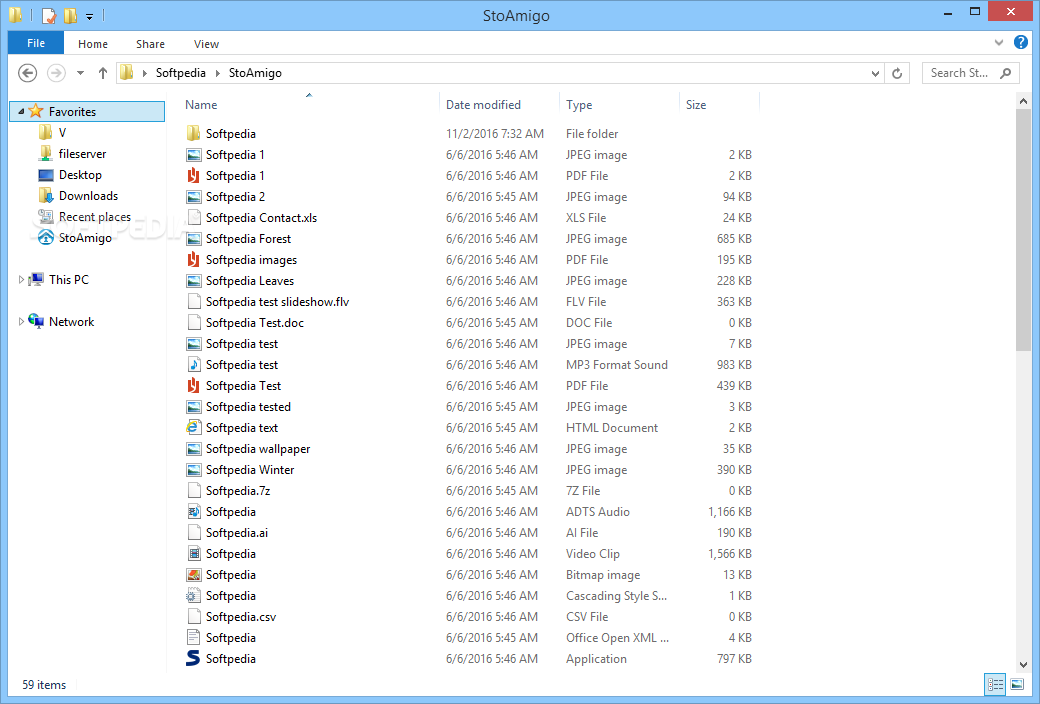Switch to the Share ribbon tab
The image size is (1040, 704).
(x=151, y=44)
